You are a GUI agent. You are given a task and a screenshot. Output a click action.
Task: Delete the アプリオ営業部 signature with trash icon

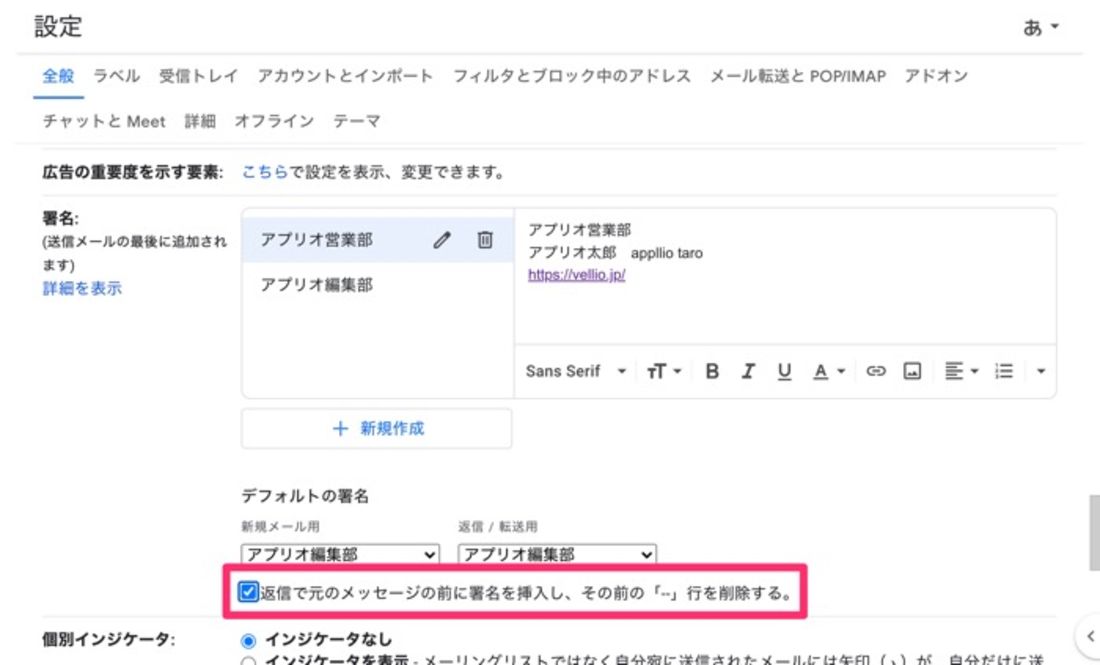click(x=485, y=240)
